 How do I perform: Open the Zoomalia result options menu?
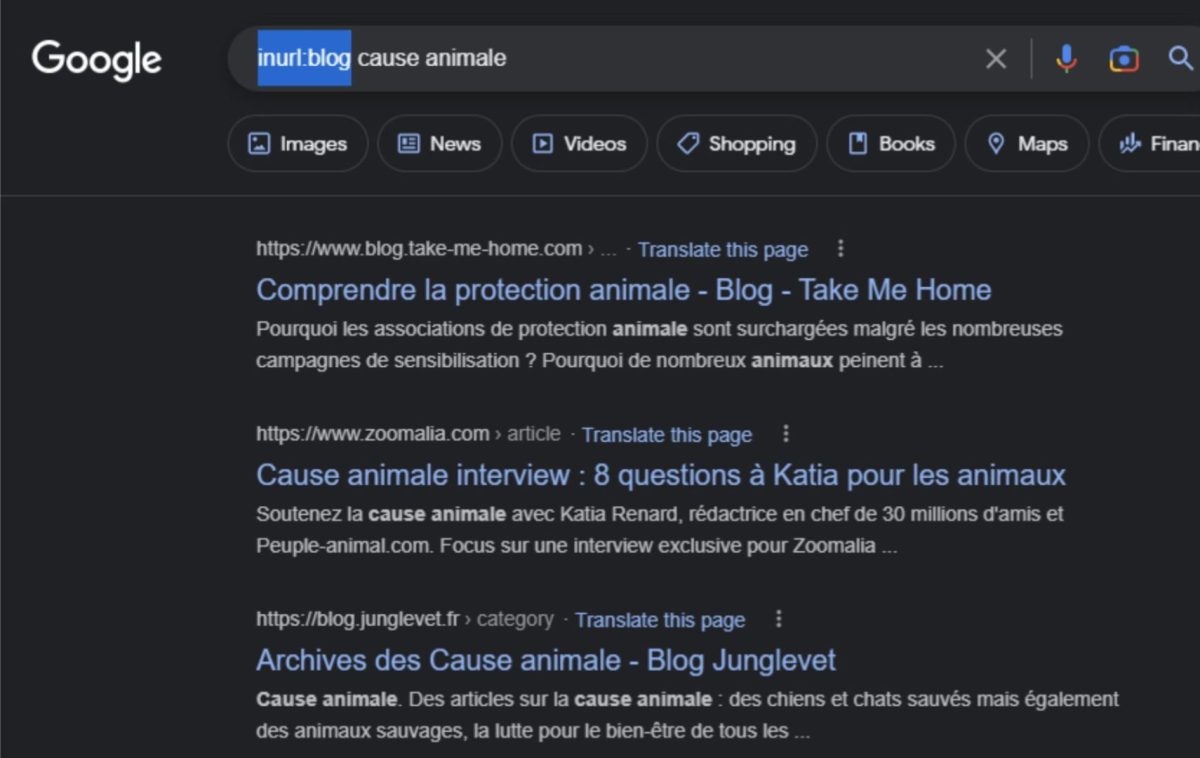(786, 434)
